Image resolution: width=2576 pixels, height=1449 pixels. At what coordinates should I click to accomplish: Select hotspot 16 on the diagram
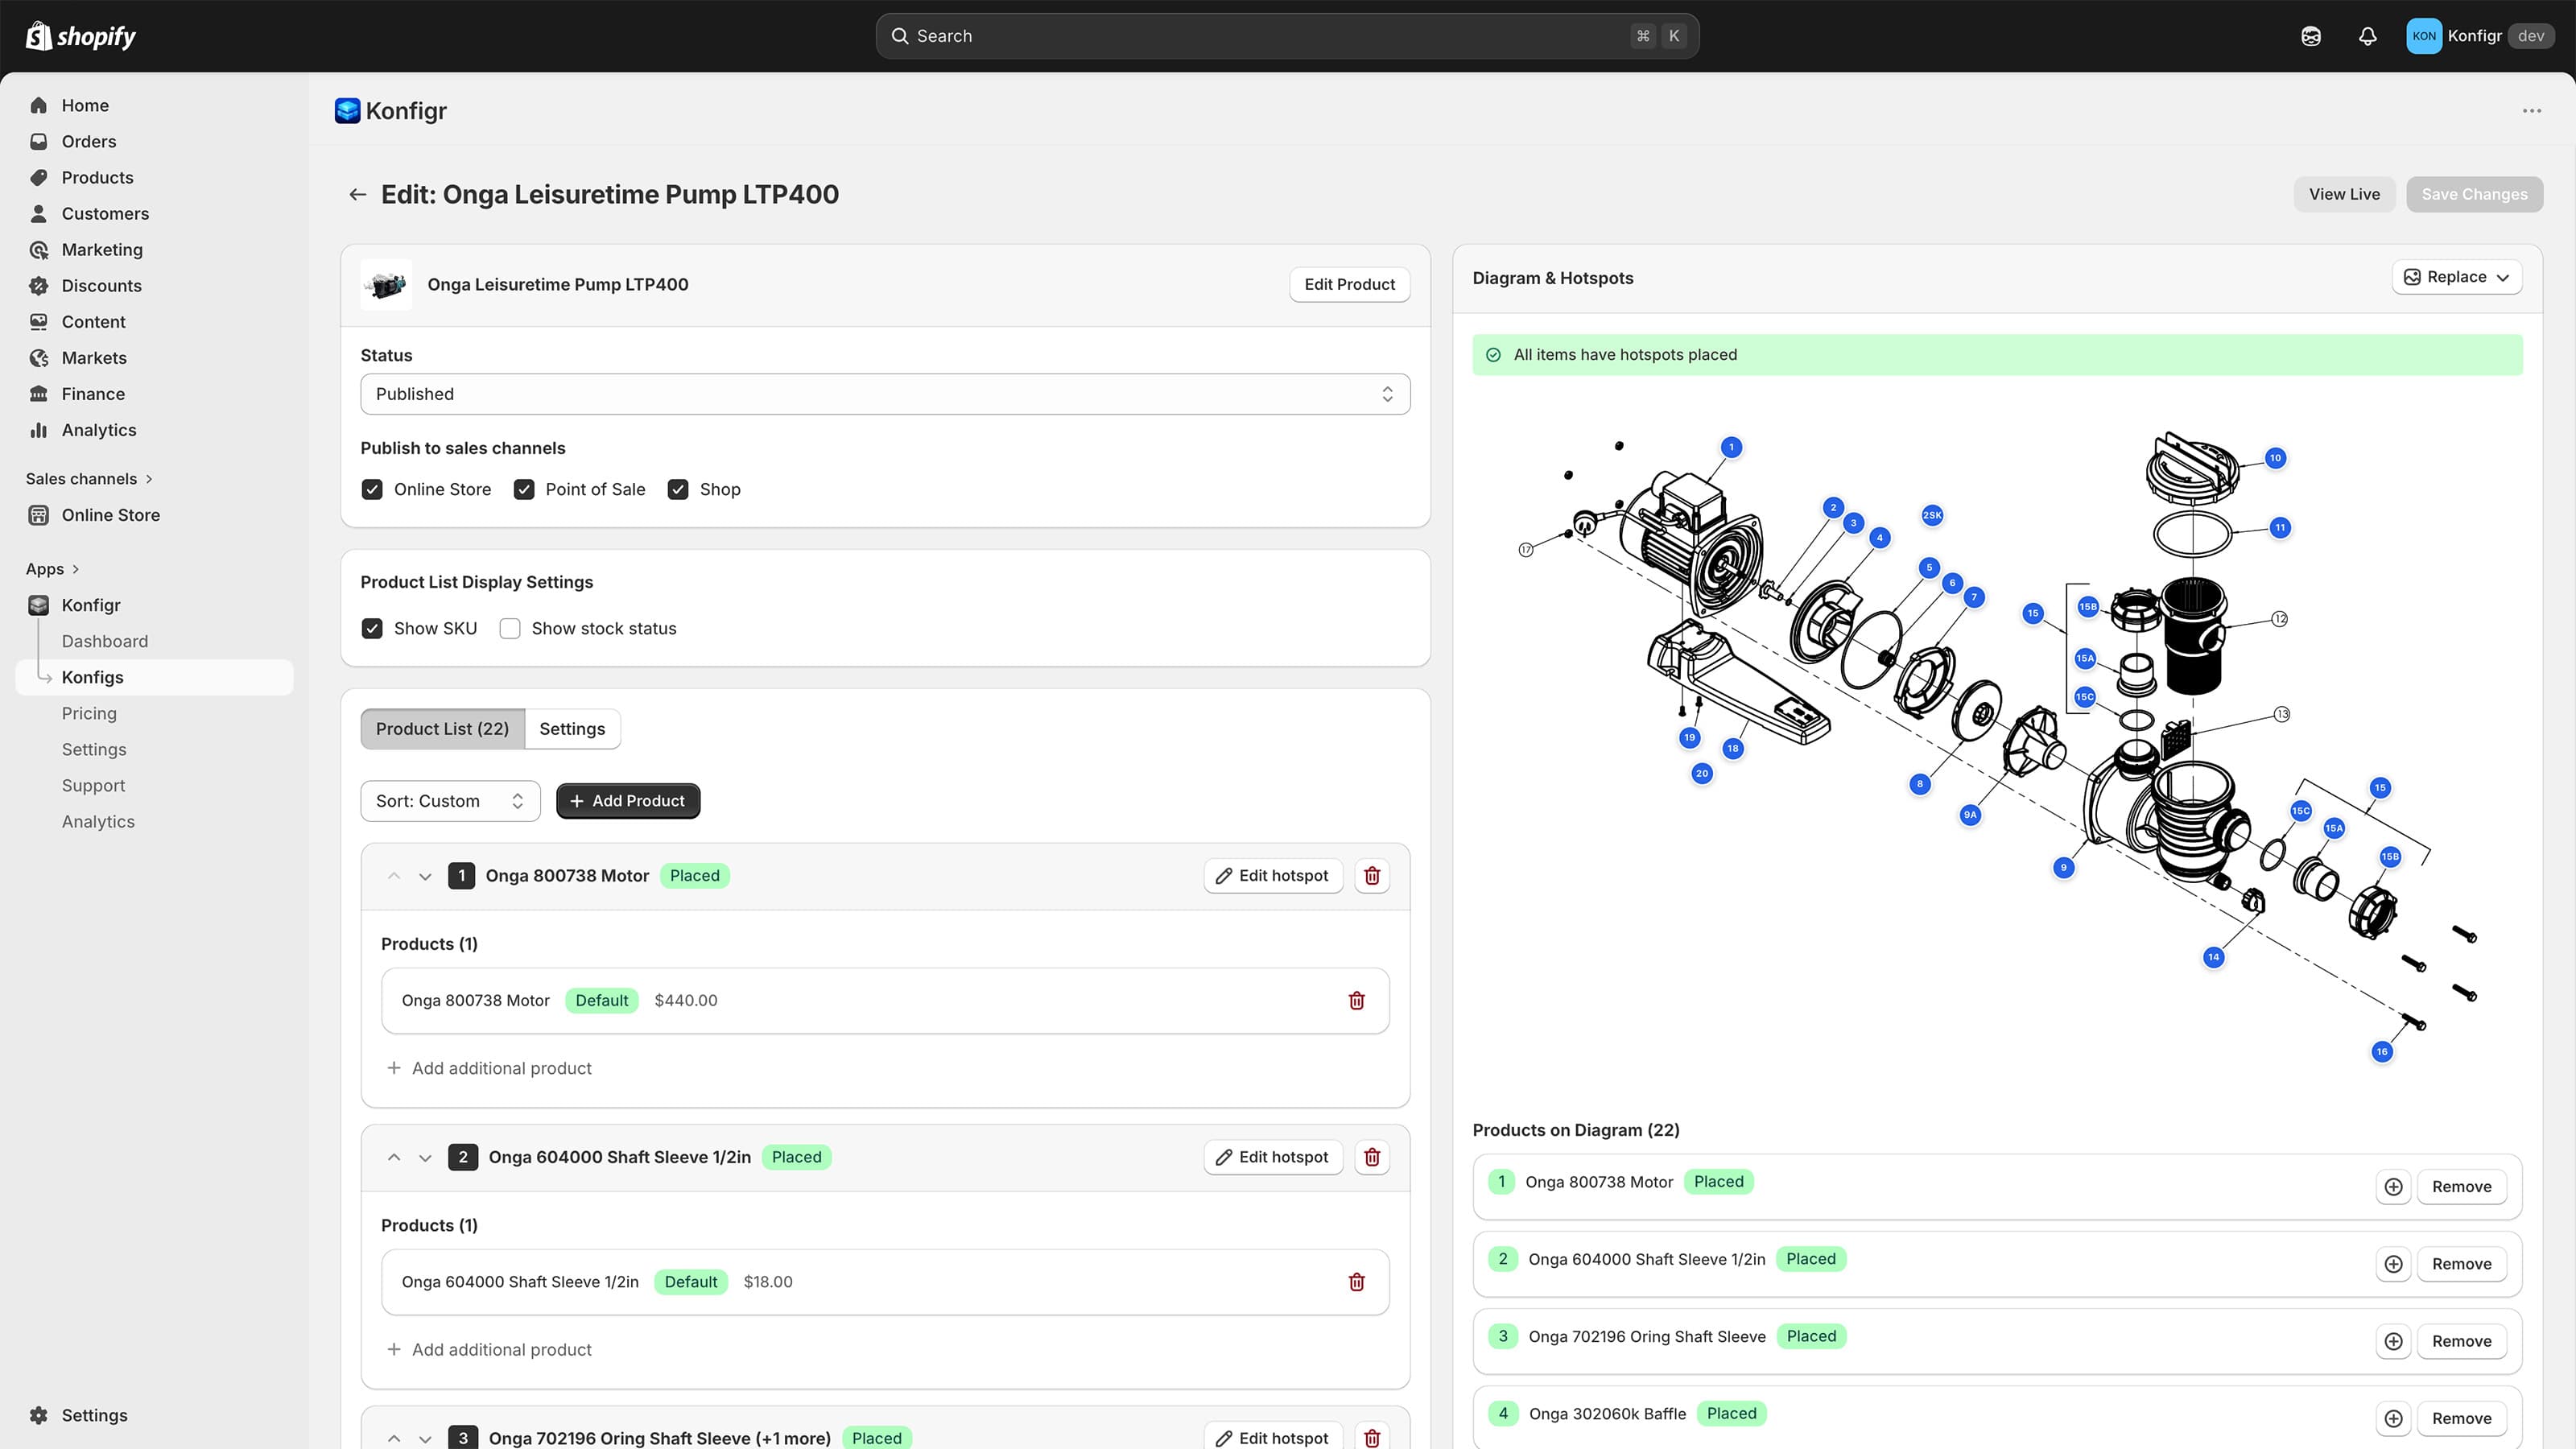click(2382, 1051)
